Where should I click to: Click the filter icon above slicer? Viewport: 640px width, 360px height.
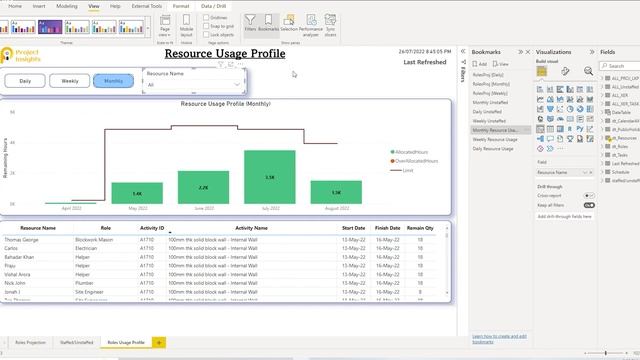pyautogui.click(x=221, y=64)
